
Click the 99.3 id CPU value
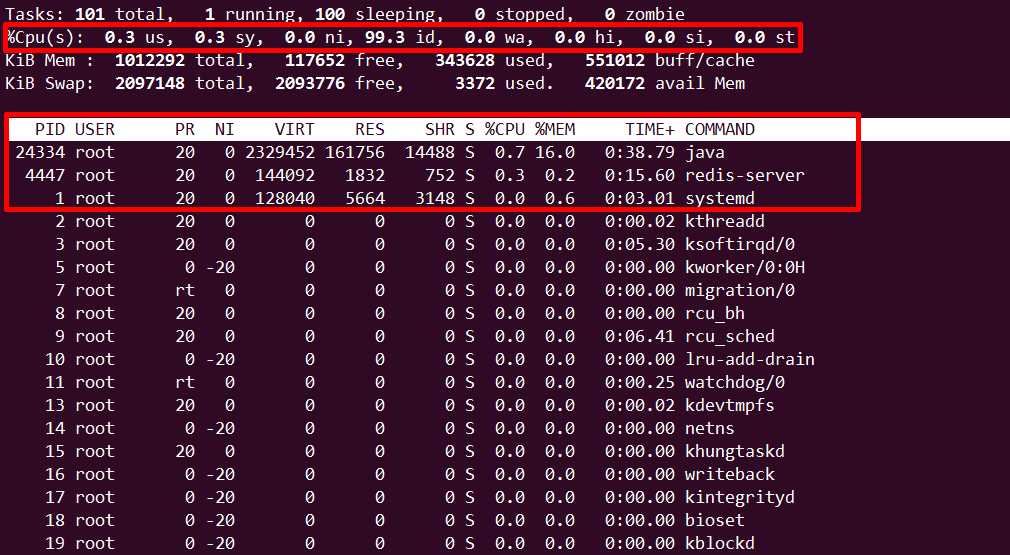pyautogui.click(x=400, y=37)
